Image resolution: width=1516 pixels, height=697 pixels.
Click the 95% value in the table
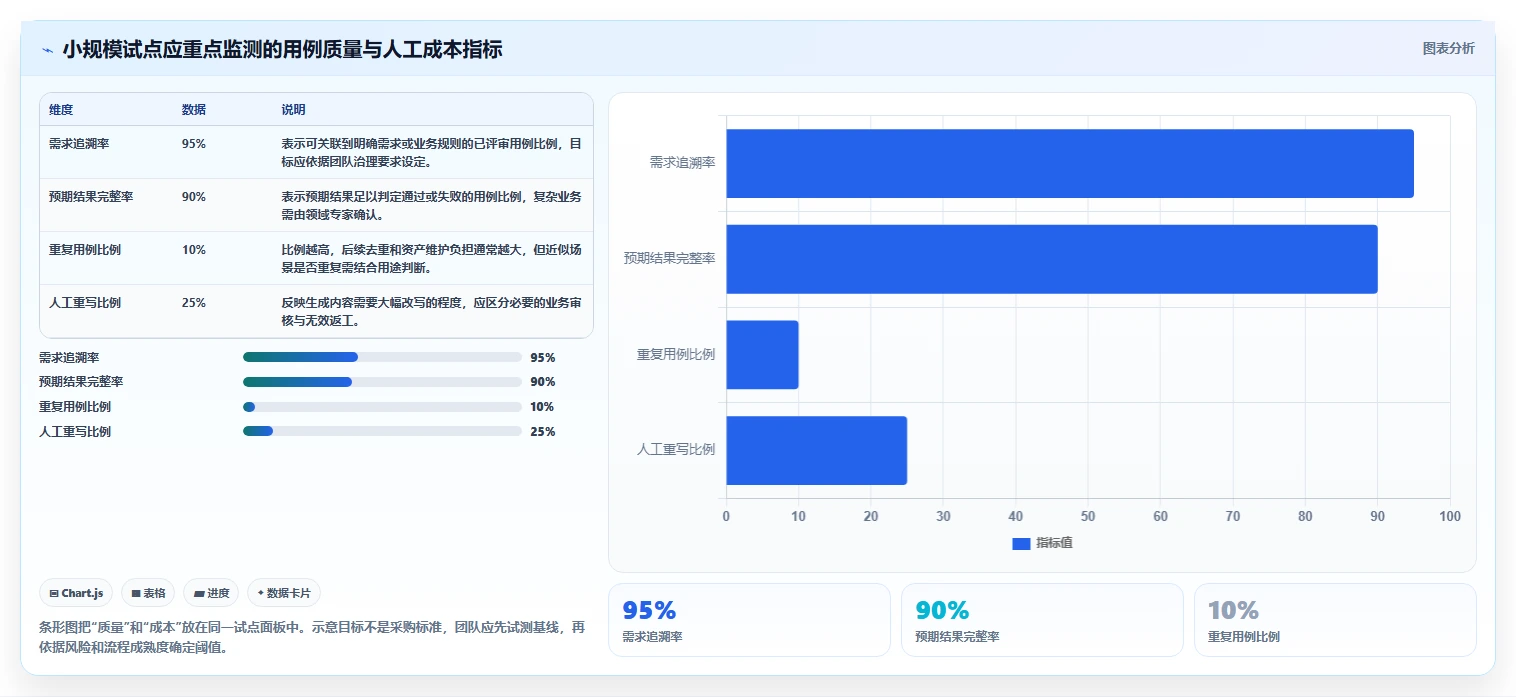pyautogui.click(x=194, y=144)
